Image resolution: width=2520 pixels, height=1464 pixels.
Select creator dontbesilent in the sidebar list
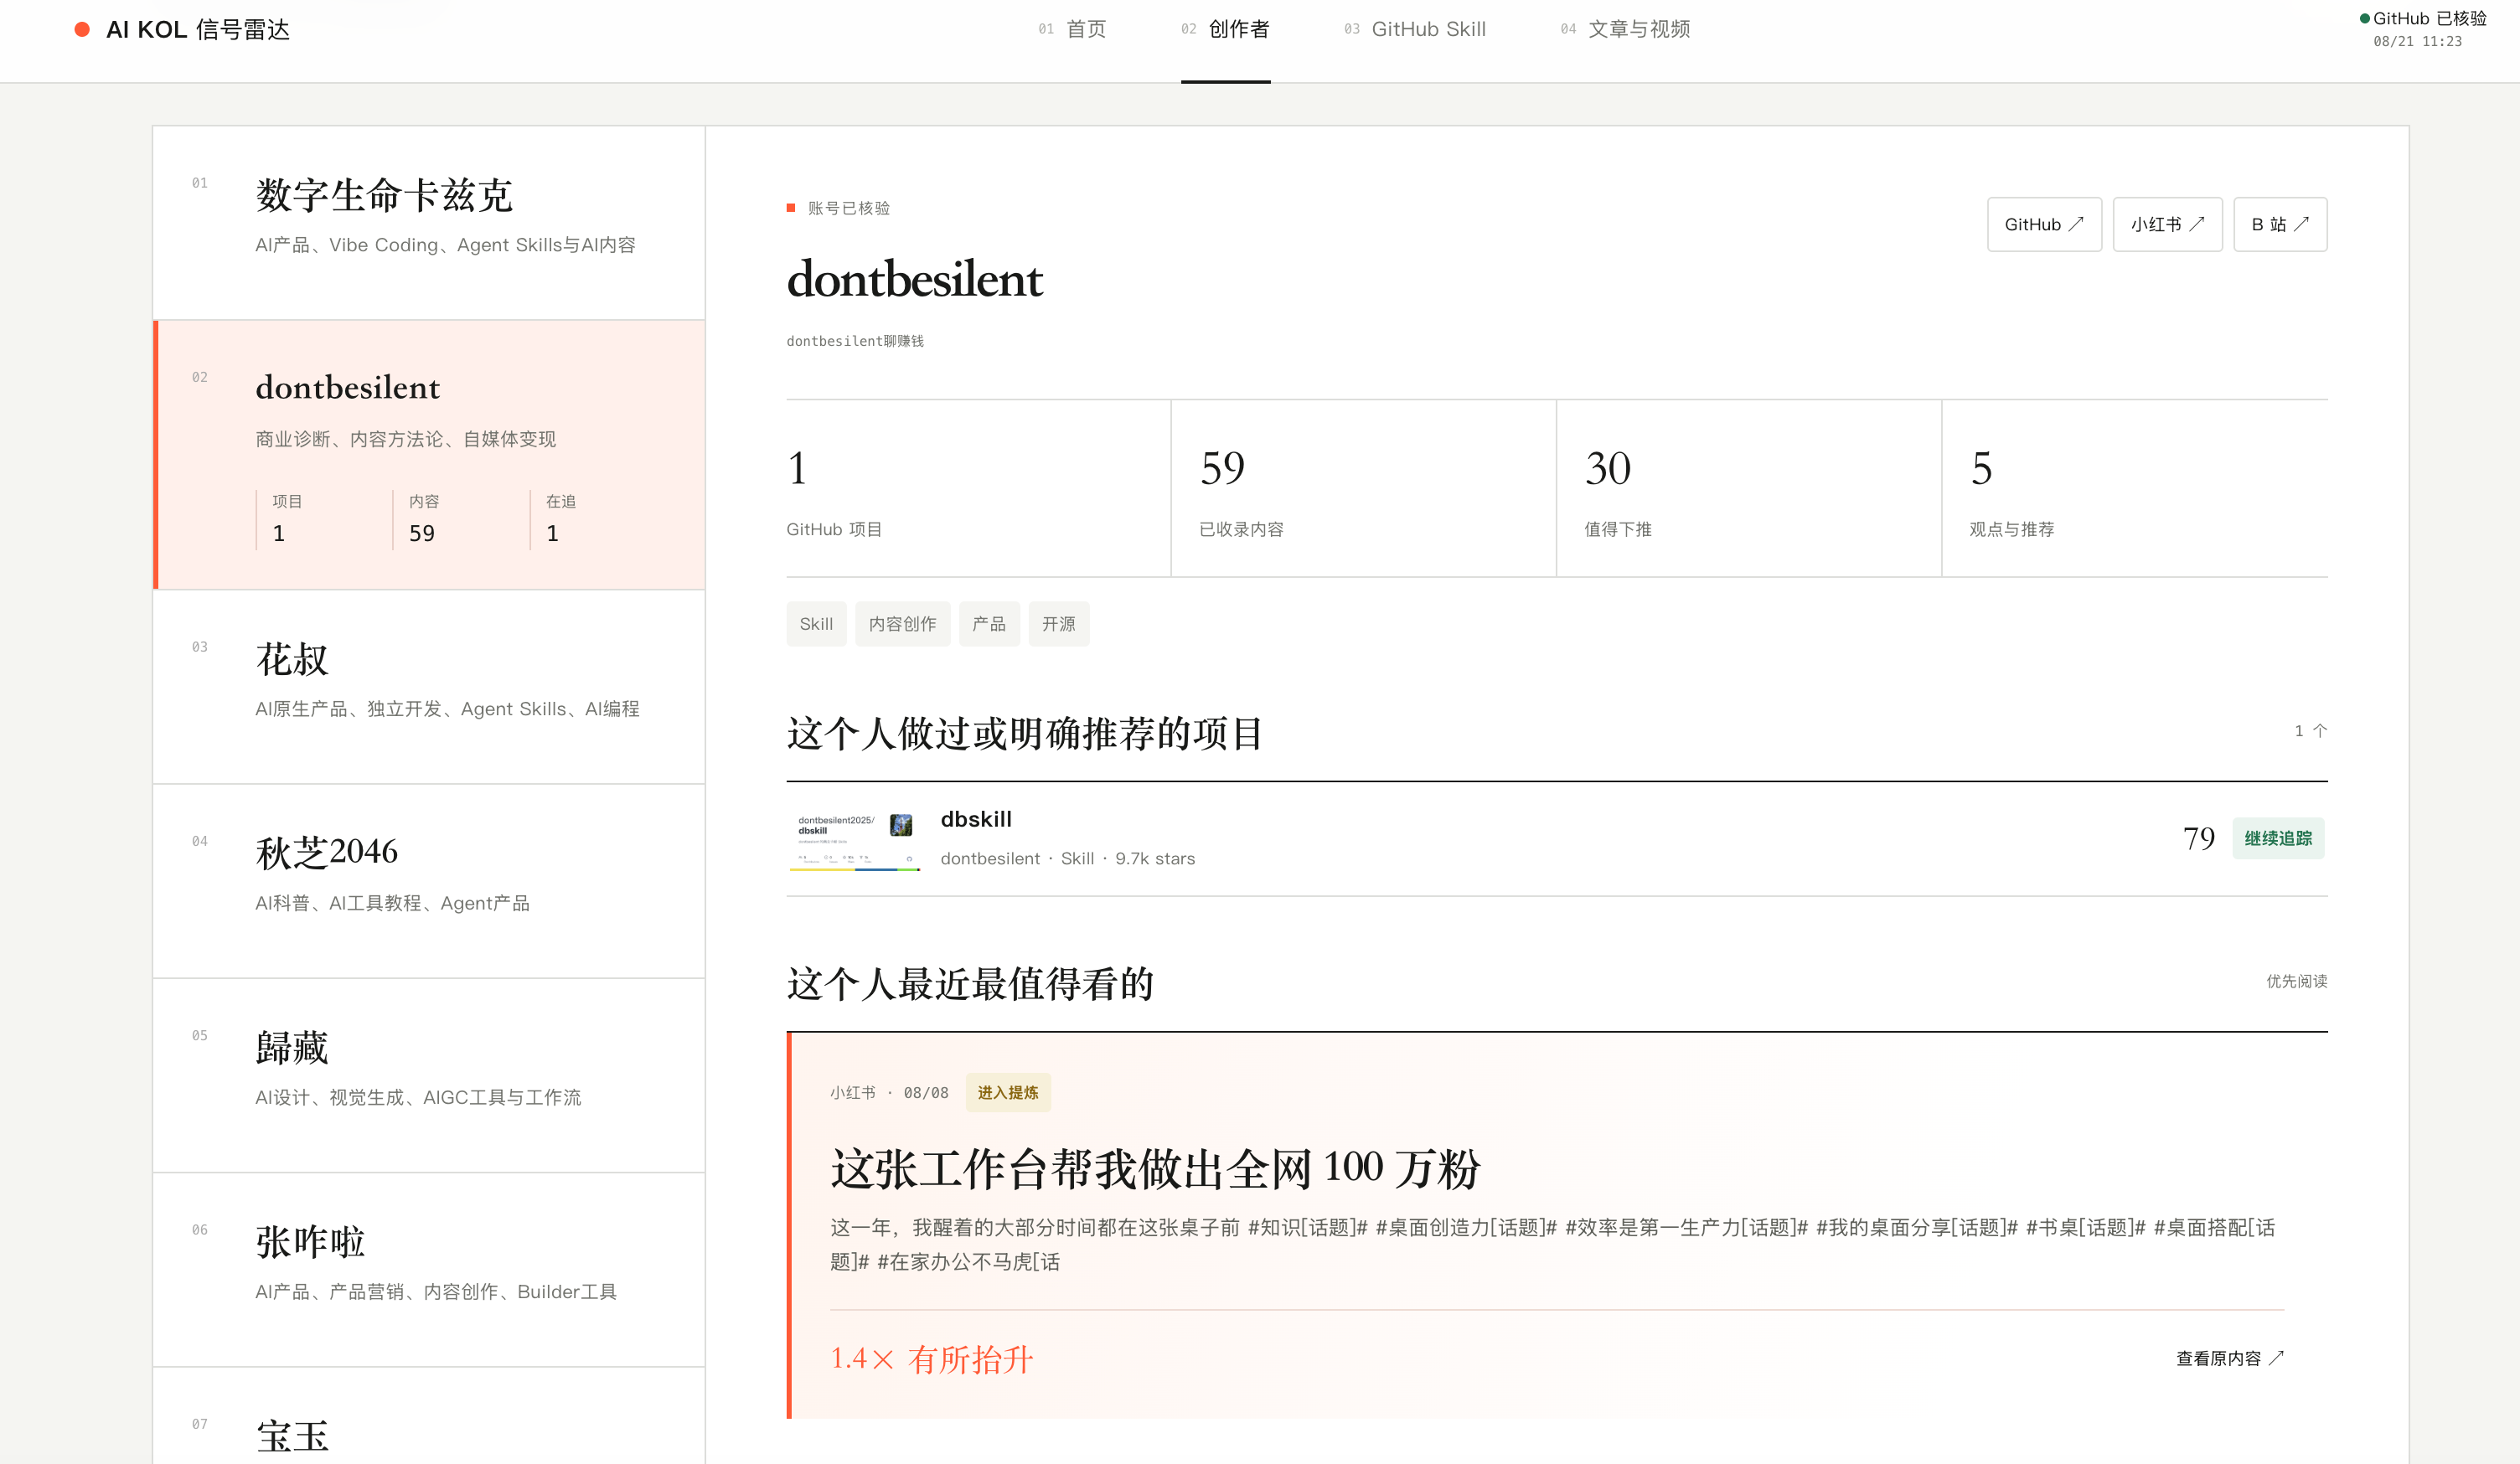click(429, 455)
